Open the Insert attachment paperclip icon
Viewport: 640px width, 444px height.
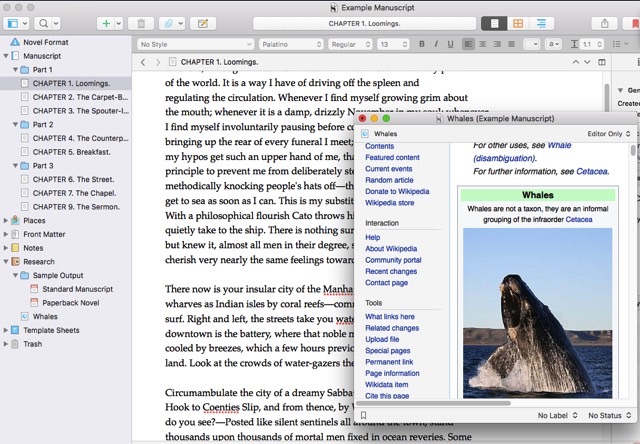169,24
